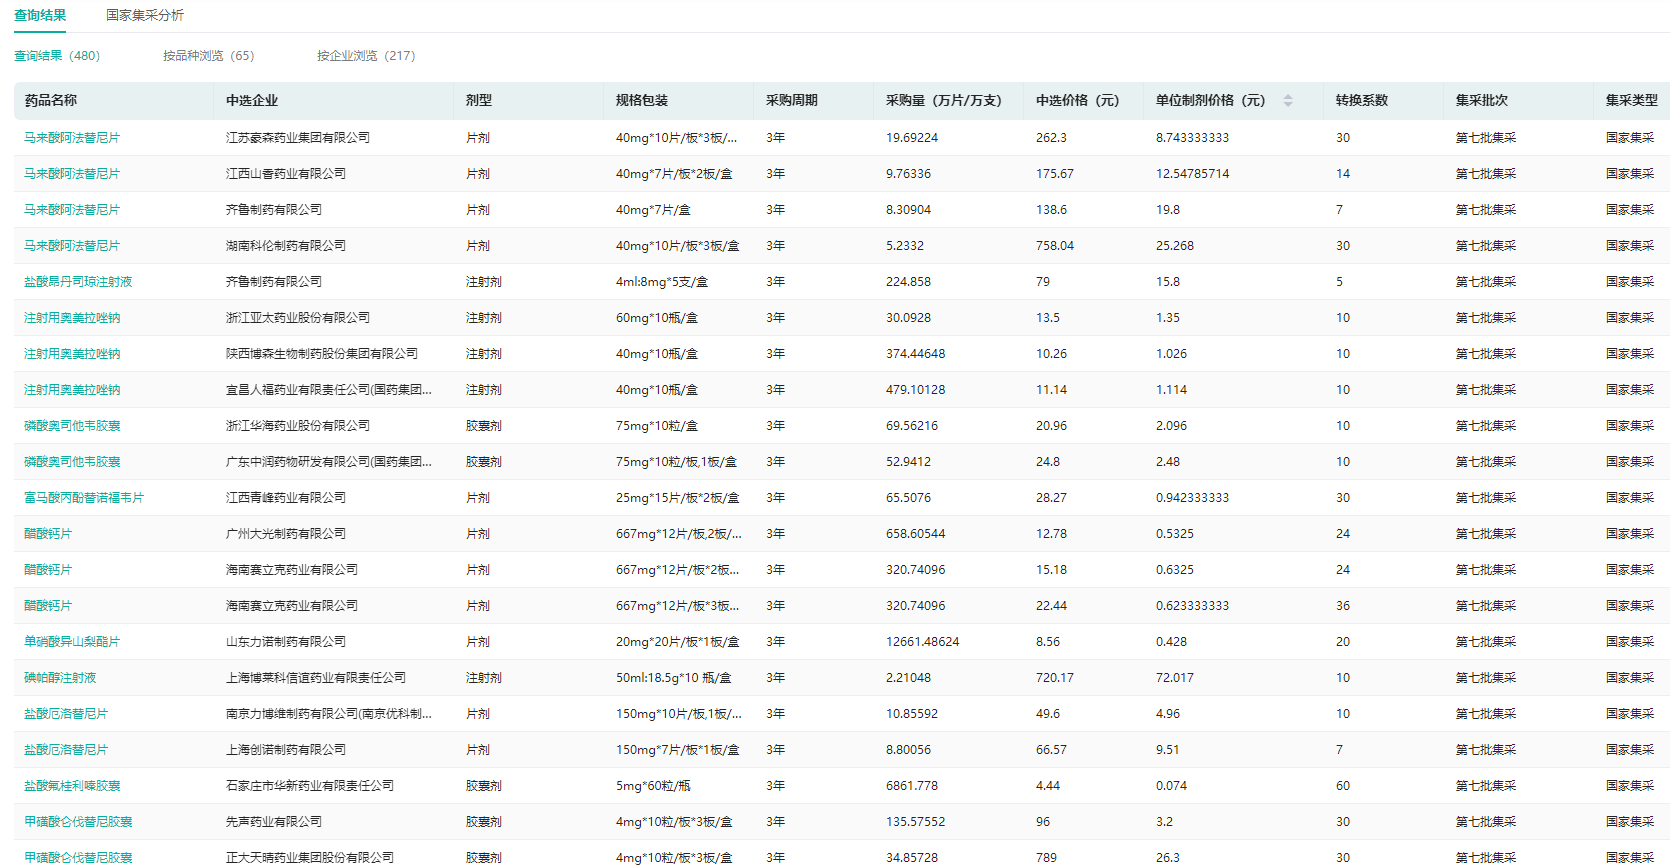
Task: Open 马来酸阿法替尼片 in the 湖南科伦制药 row
Action: click(72, 246)
